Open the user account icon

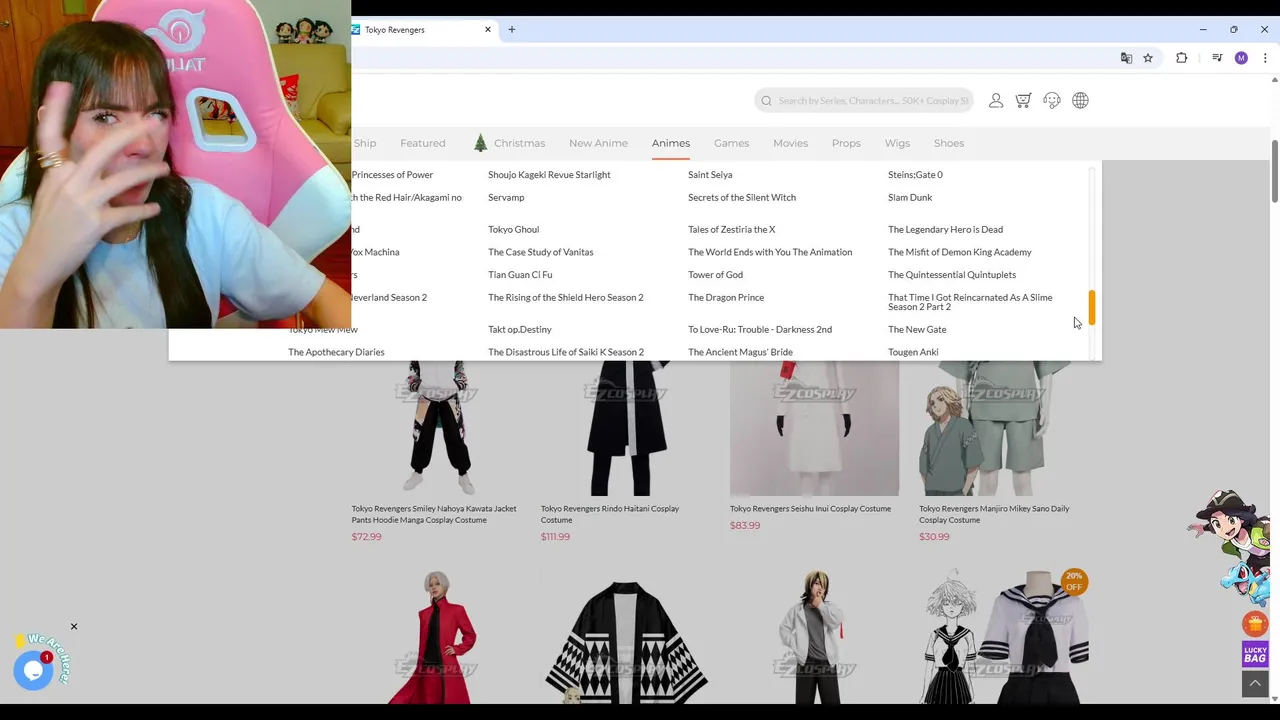click(x=996, y=100)
